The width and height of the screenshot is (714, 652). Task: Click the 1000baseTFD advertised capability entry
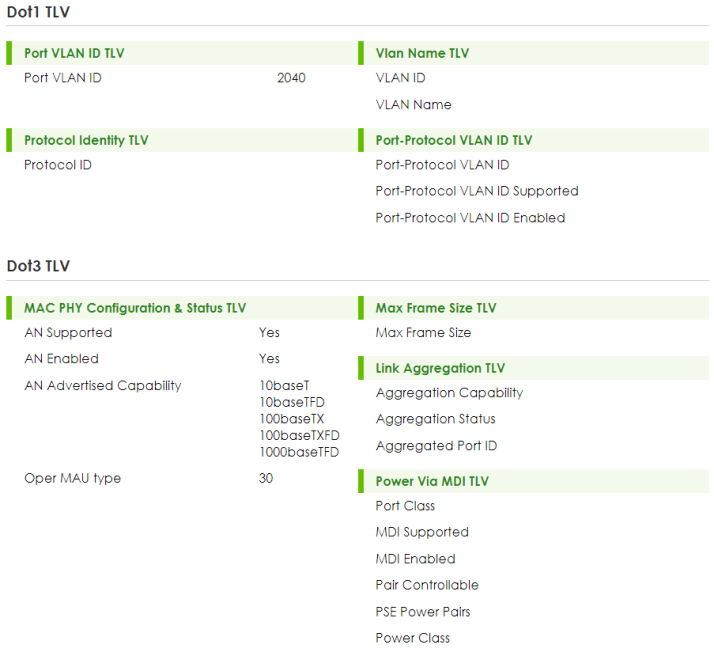pos(298,452)
